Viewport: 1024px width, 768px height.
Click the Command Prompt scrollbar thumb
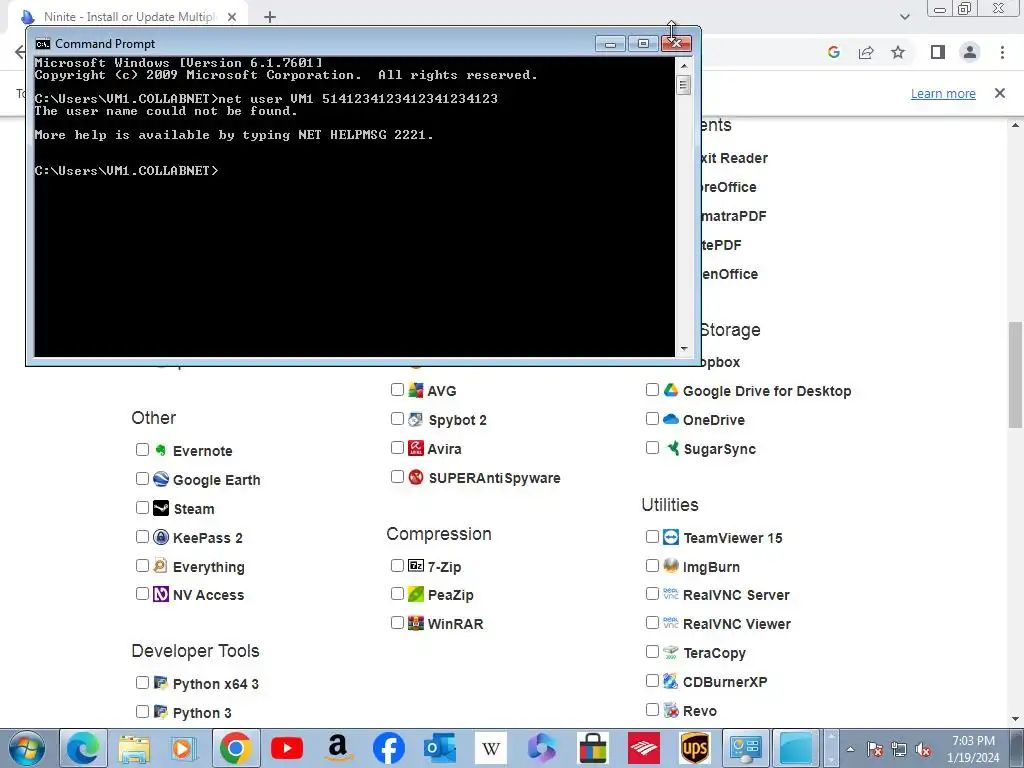pos(684,85)
